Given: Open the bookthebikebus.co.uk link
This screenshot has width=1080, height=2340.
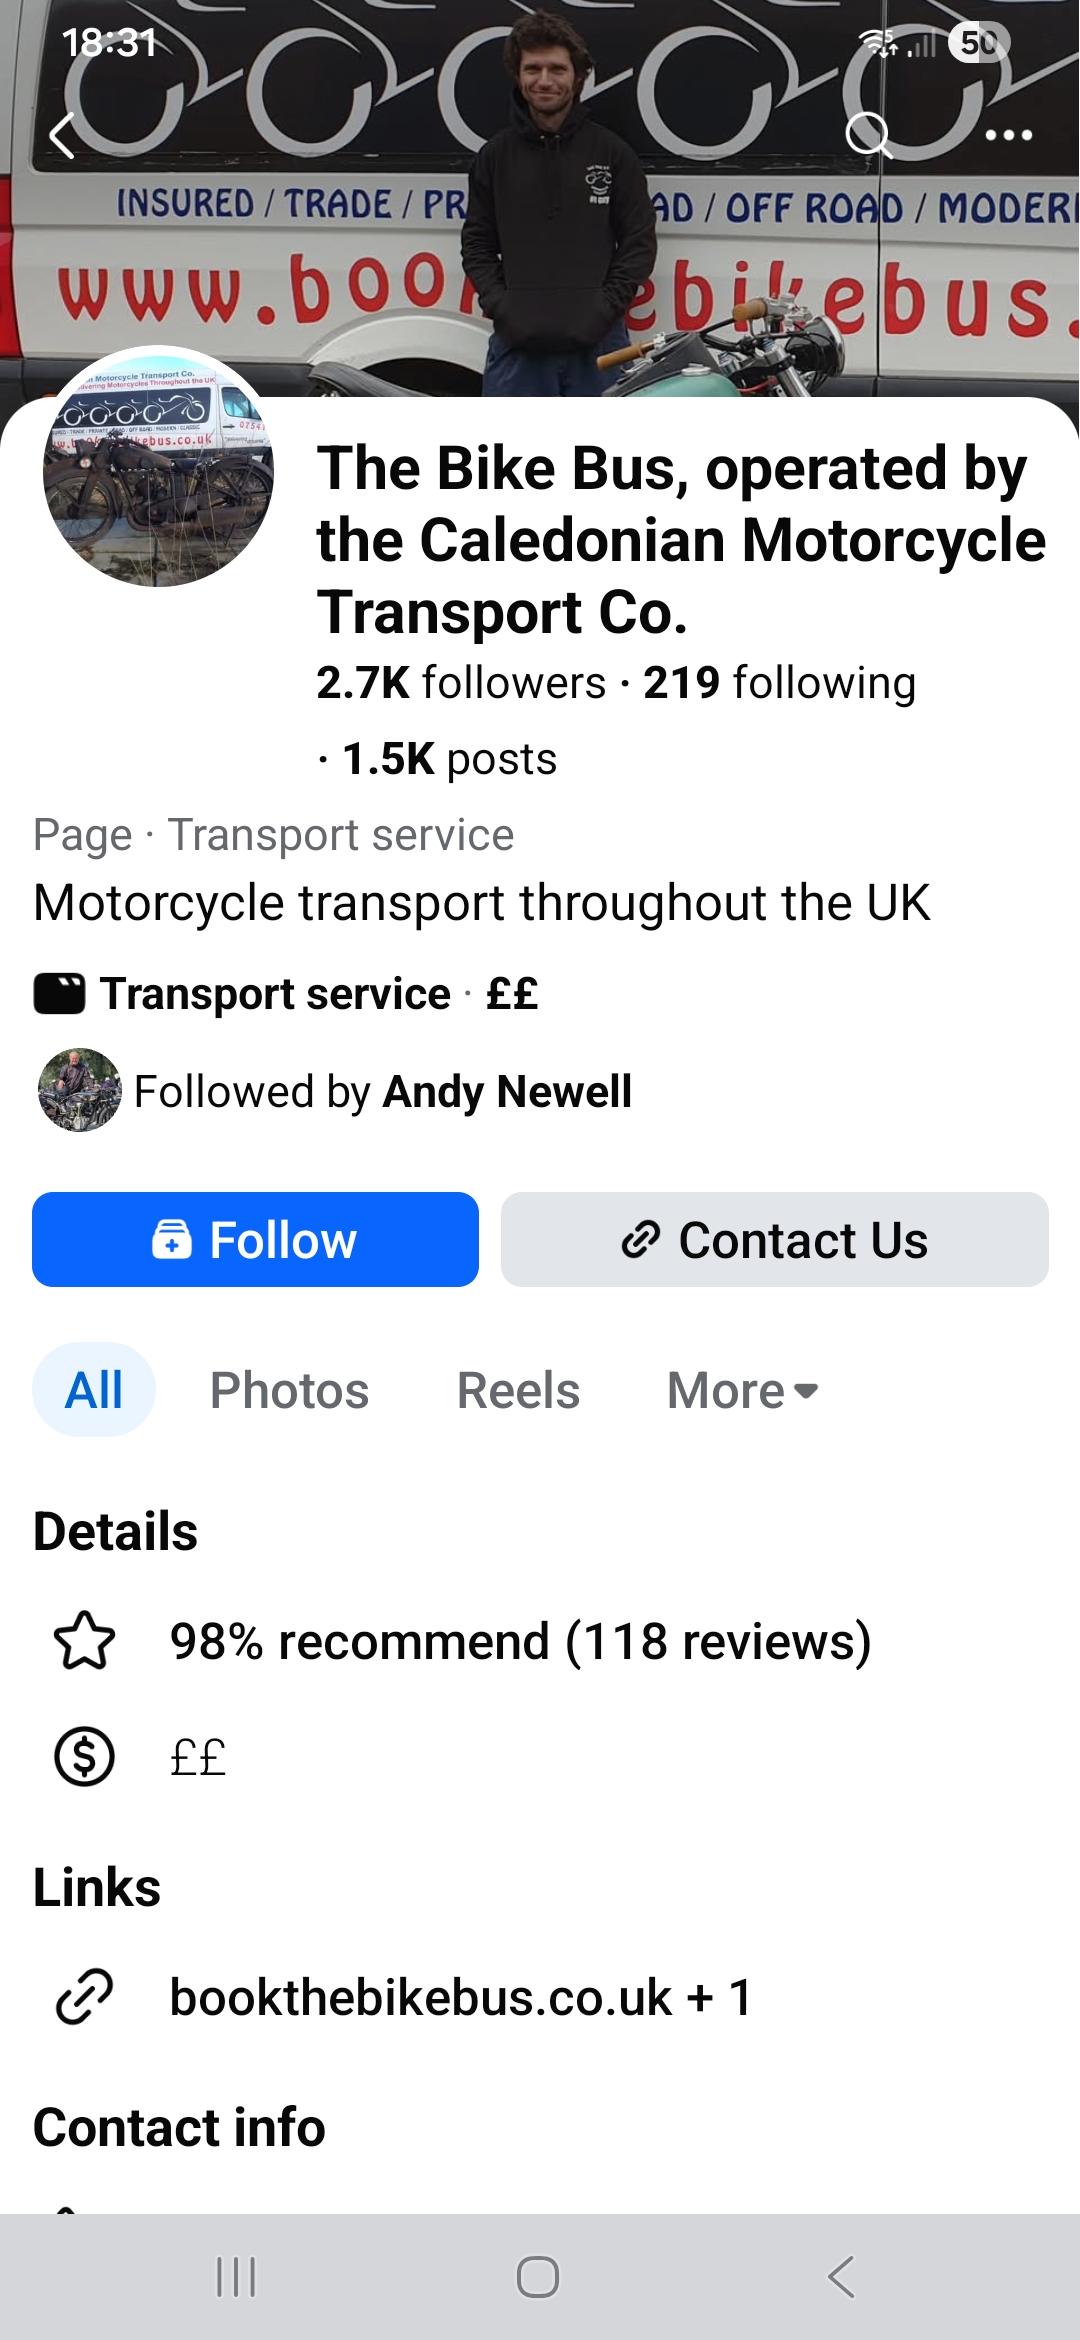Looking at the screenshot, I should click(420, 1997).
